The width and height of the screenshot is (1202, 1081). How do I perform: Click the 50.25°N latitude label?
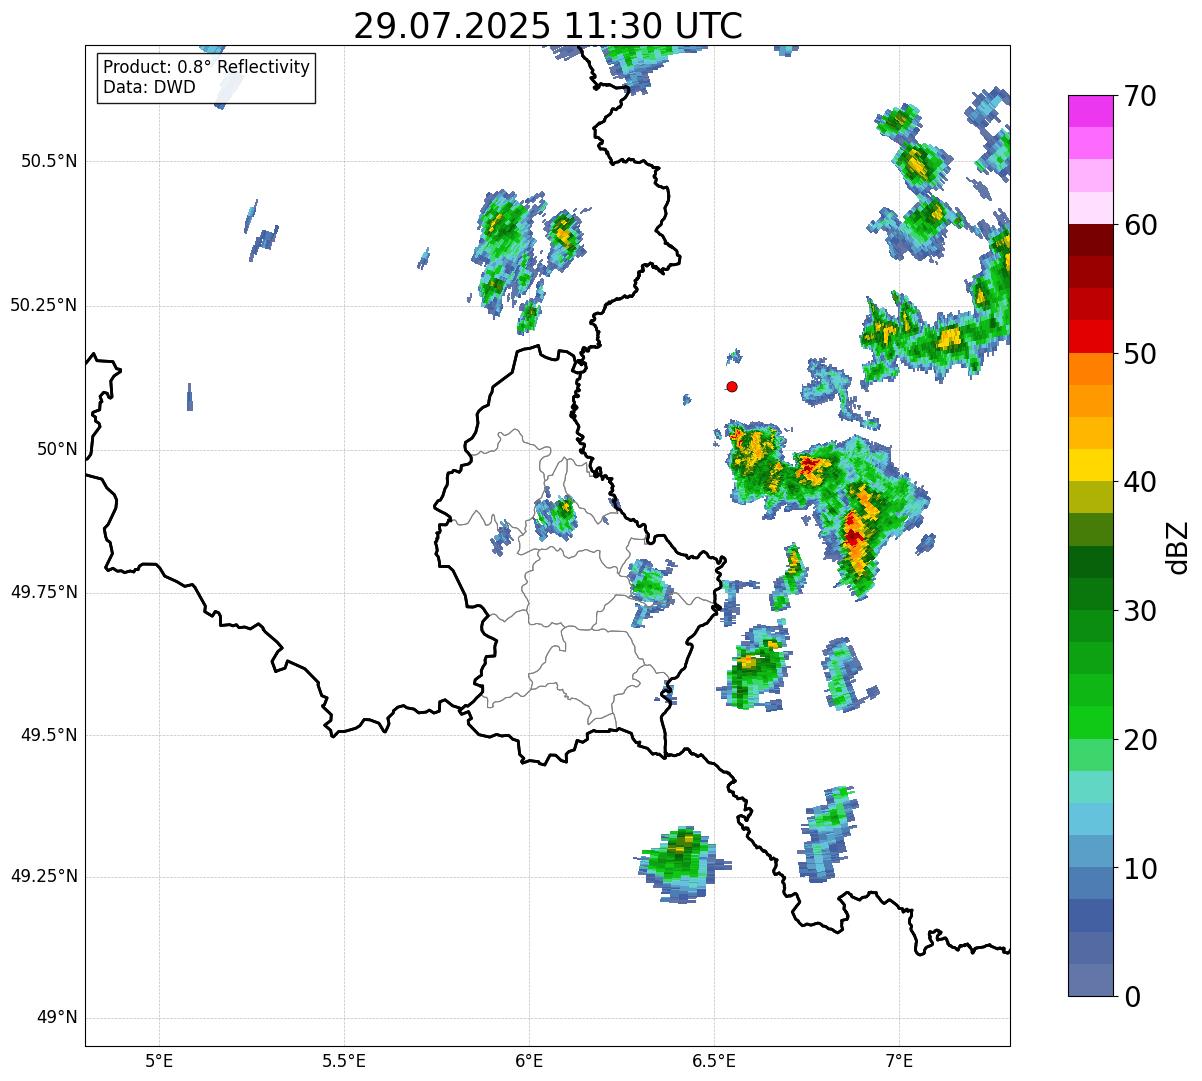coord(44,305)
